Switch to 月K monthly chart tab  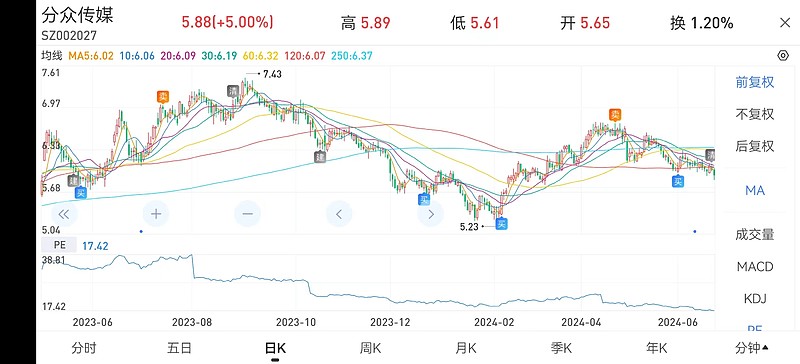[466, 349]
